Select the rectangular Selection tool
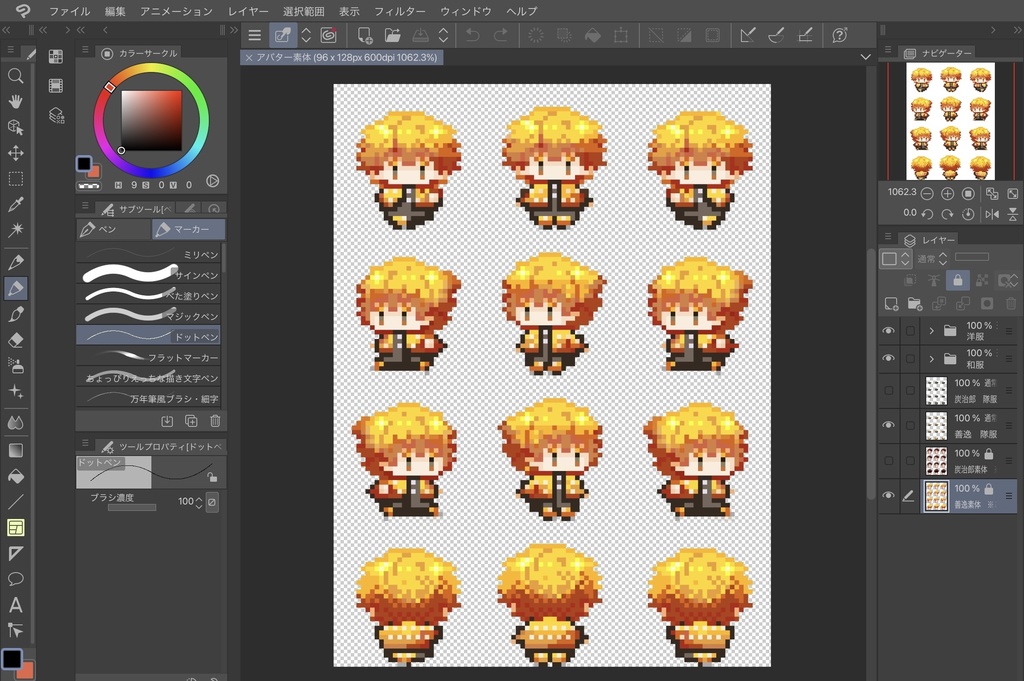The height and width of the screenshot is (681, 1024). click(15, 179)
